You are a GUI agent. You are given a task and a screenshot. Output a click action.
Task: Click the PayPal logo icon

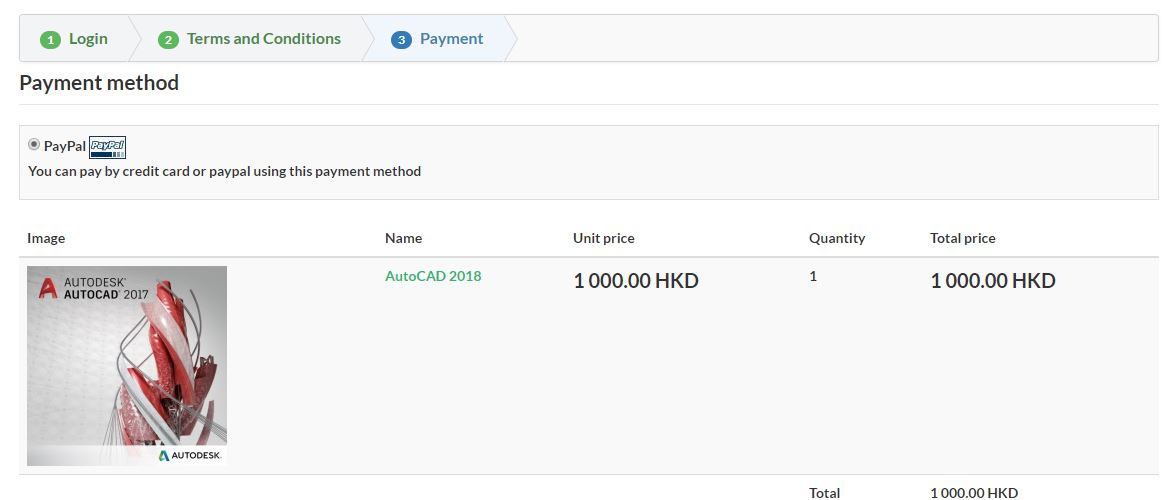pos(107,147)
